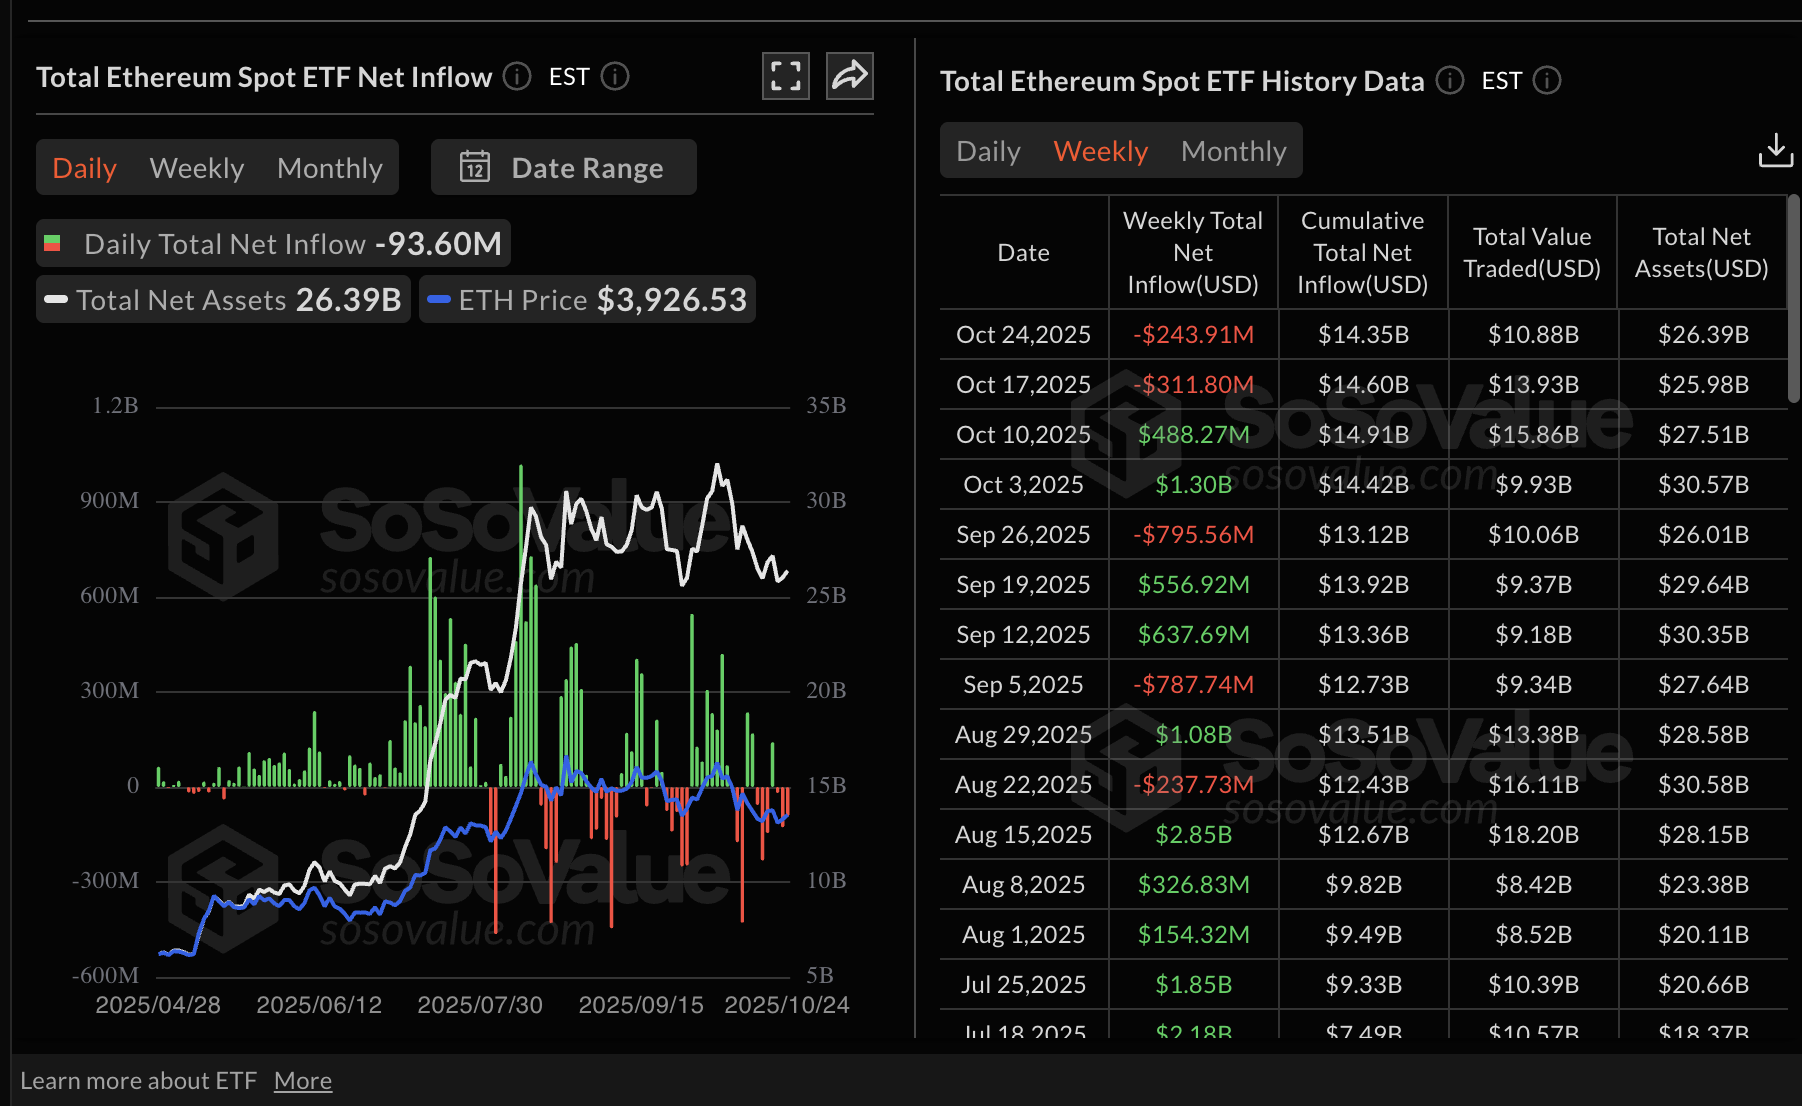
Task: Click info icon beside History Data title
Action: point(1450,80)
